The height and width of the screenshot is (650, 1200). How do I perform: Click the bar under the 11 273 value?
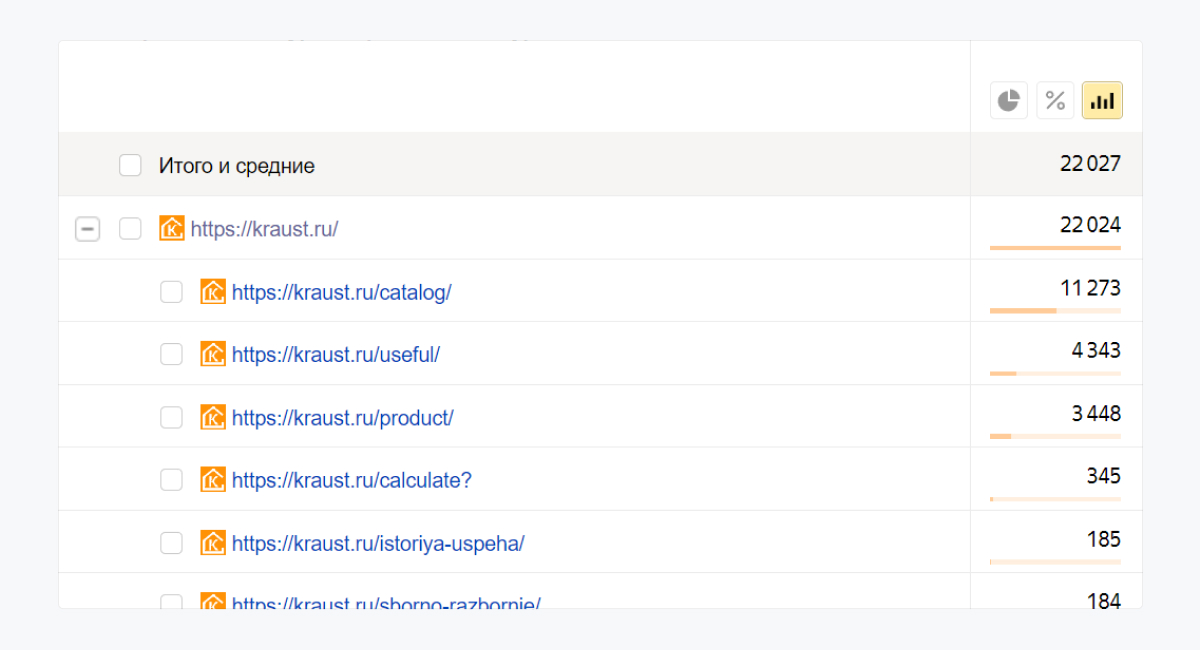click(x=1055, y=310)
